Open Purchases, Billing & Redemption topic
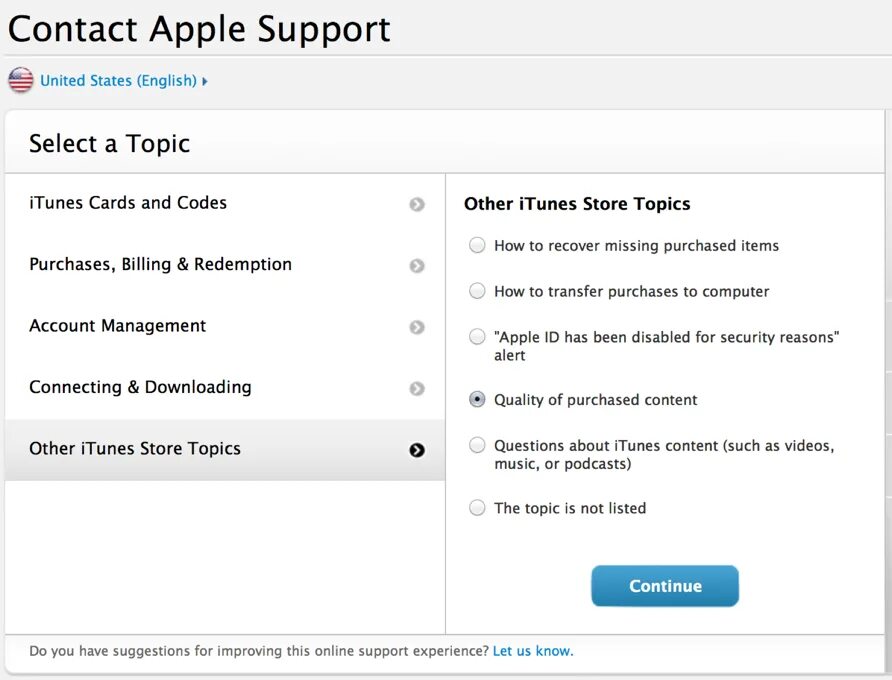The image size is (892, 680). tap(225, 266)
